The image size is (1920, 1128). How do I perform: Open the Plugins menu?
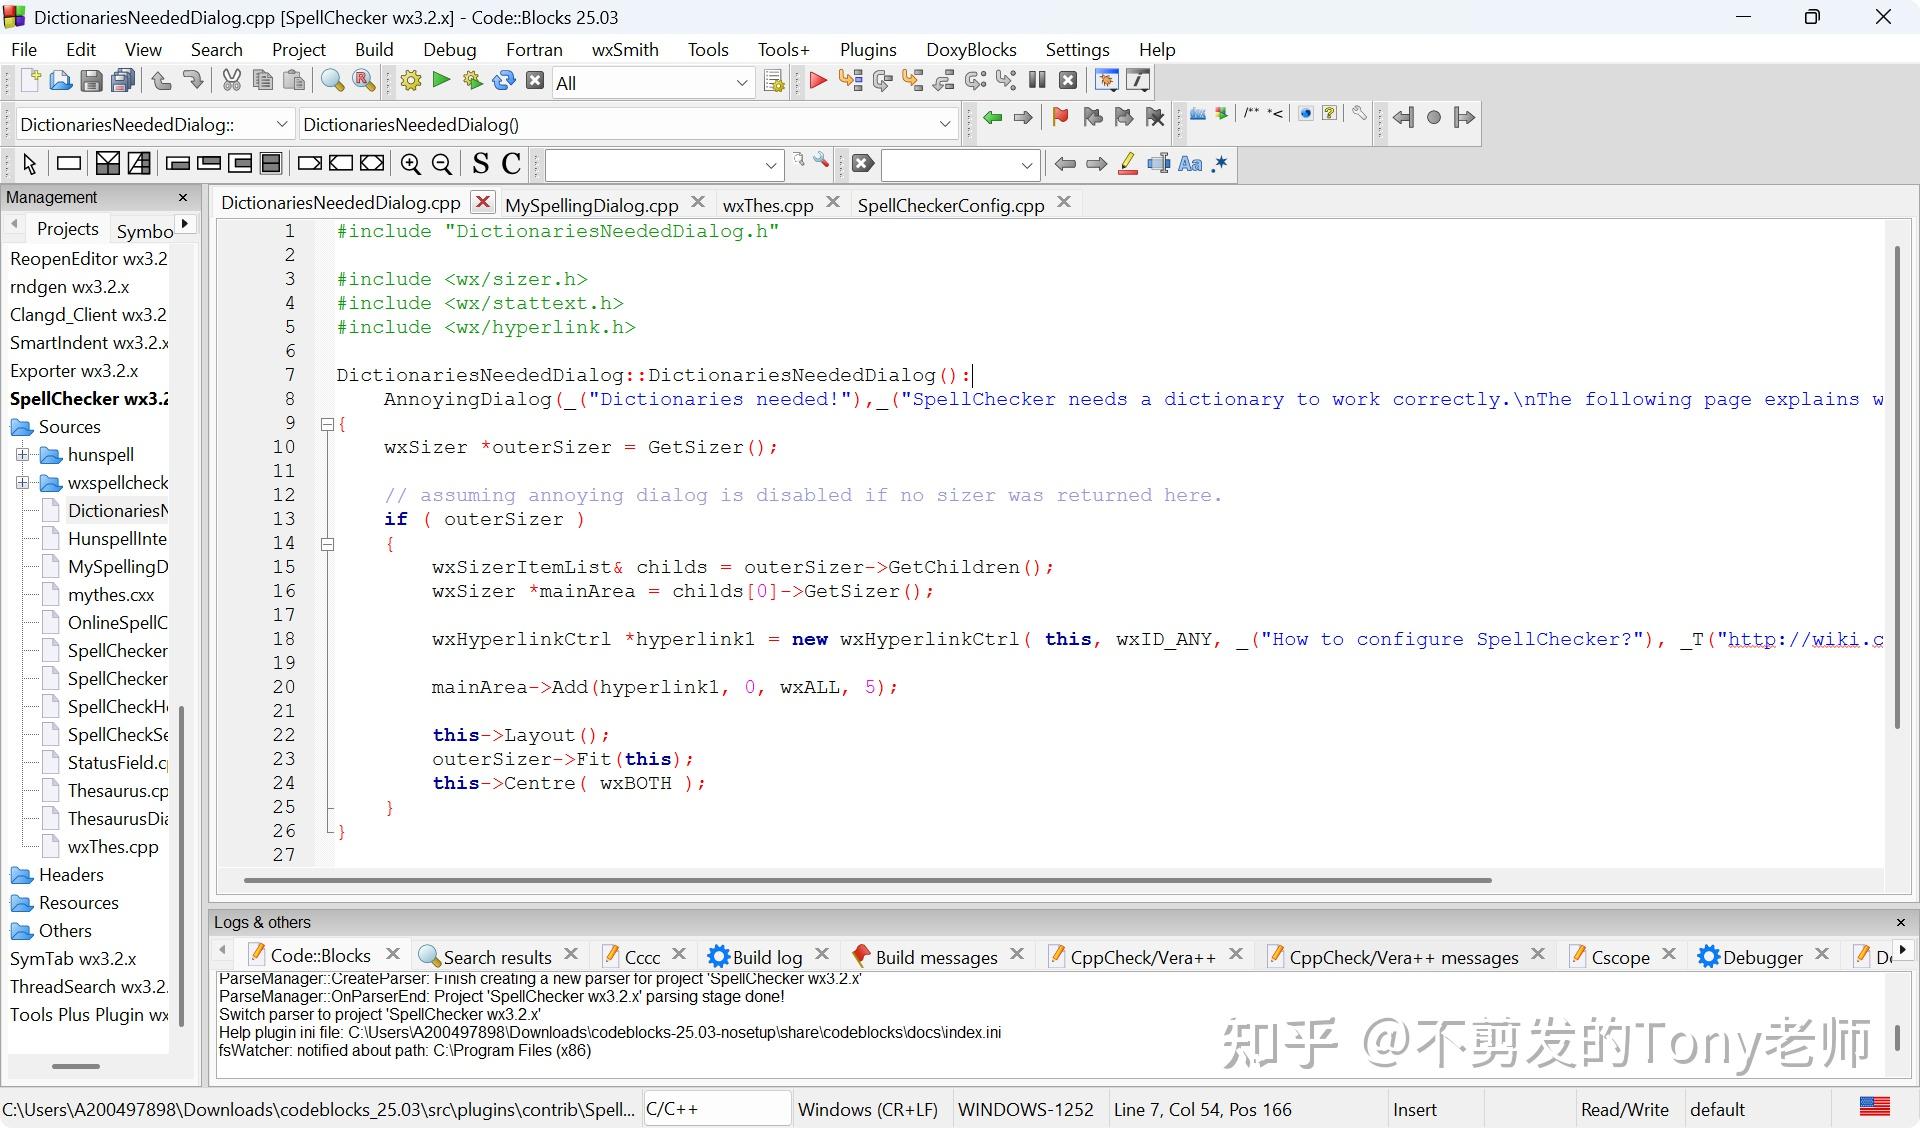[x=867, y=49]
